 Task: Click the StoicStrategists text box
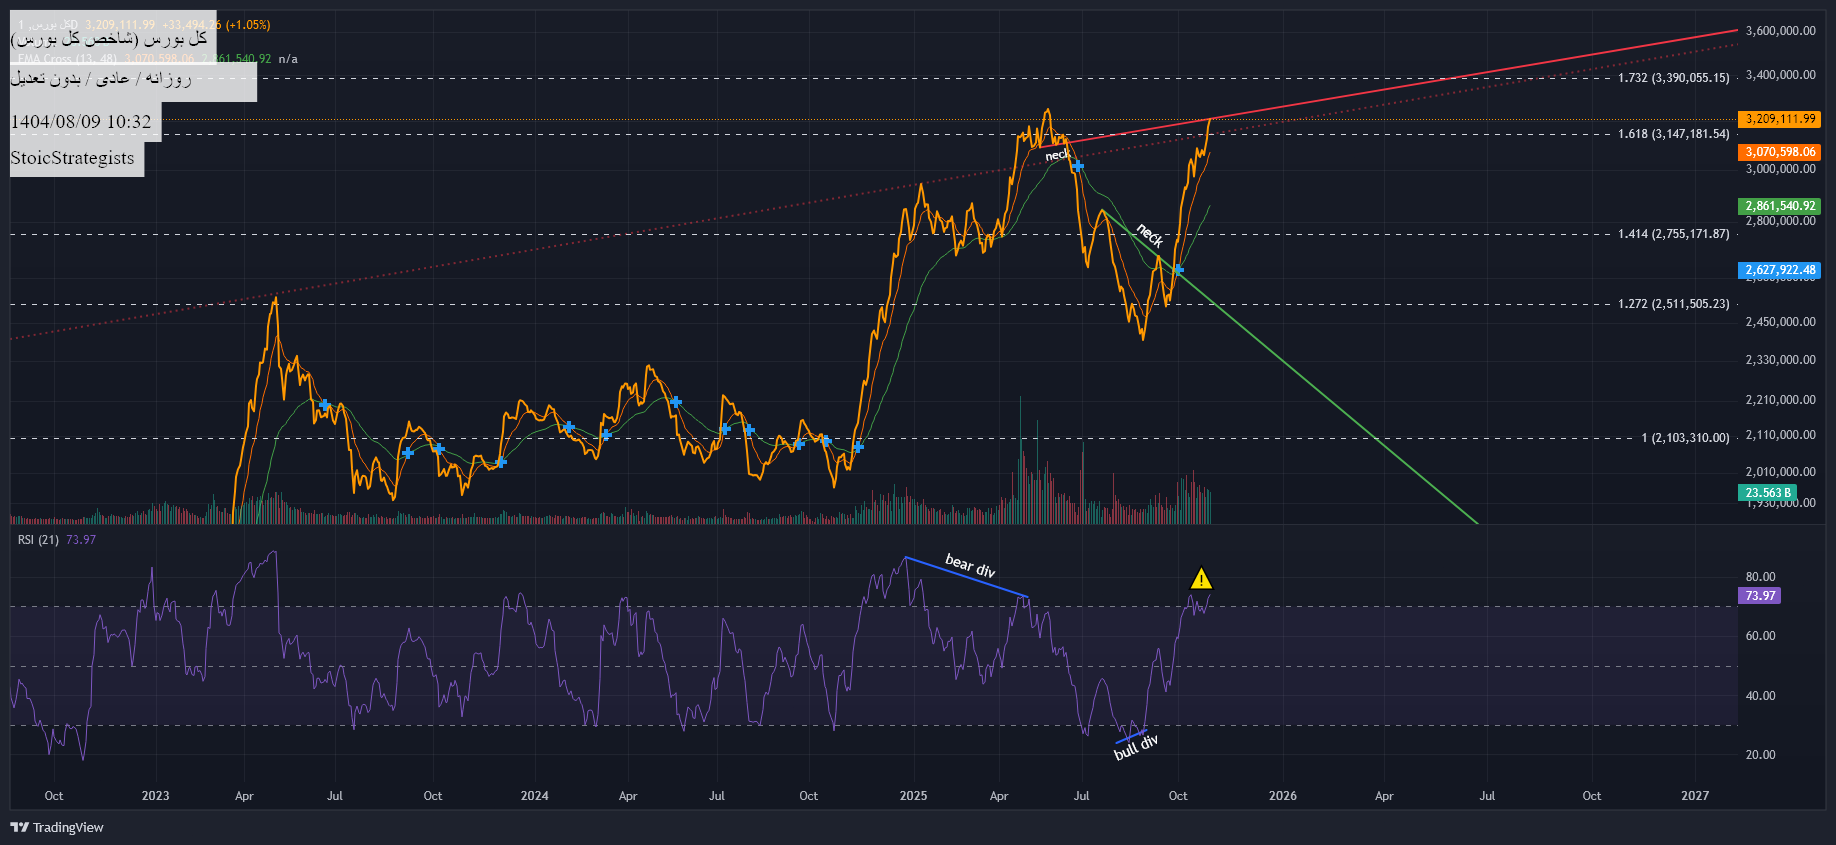tap(73, 158)
